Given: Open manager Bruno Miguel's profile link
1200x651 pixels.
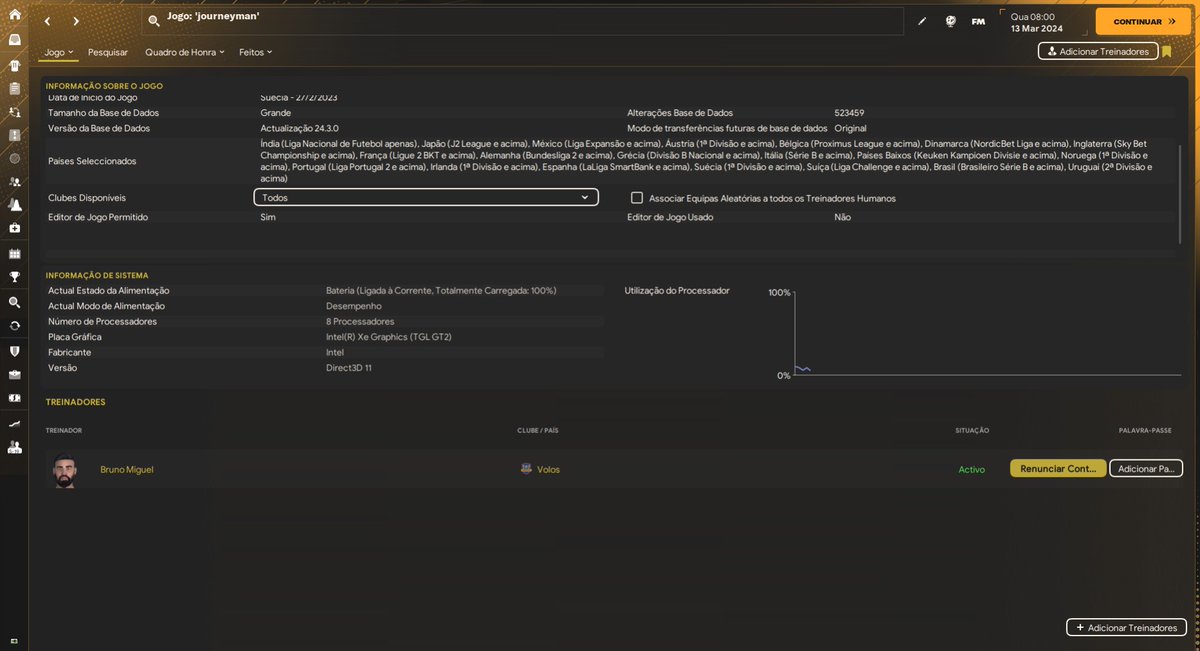Looking at the screenshot, I should (127, 469).
